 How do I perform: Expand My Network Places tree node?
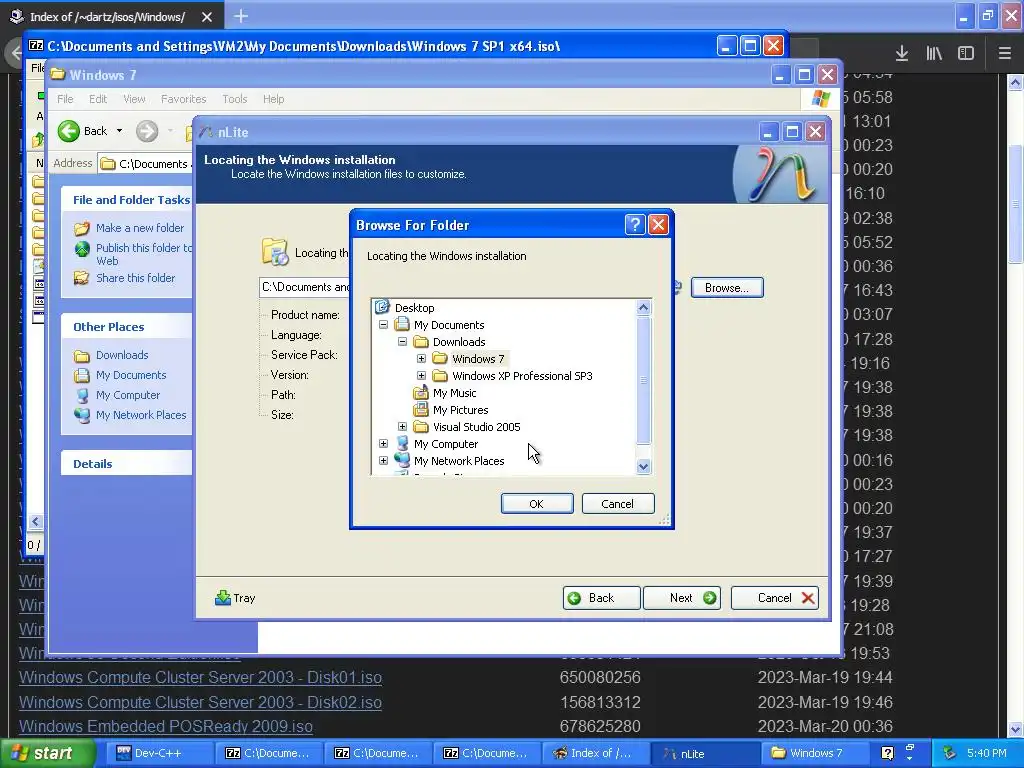[x=383, y=460]
